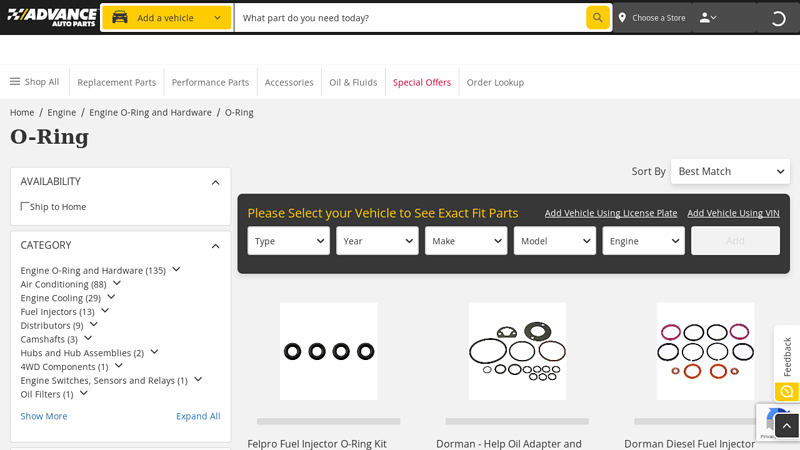Click the scroll-to-top arrow button
The image size is (800, 450).
point(786,426)
